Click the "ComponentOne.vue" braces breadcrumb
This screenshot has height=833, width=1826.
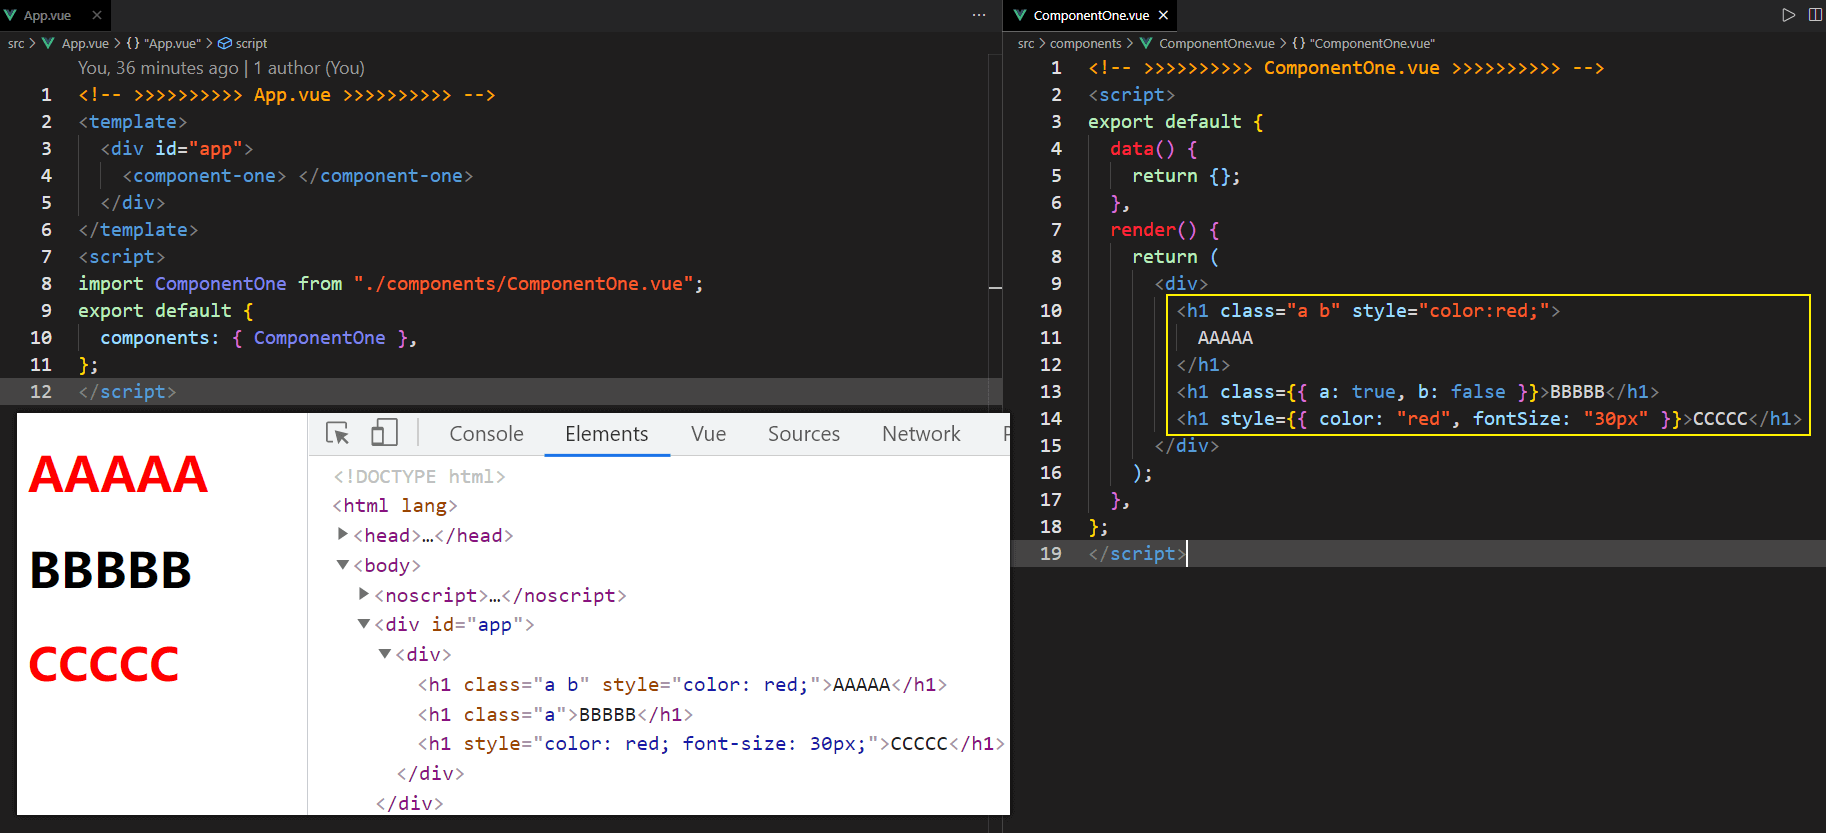click(1363, 43)
